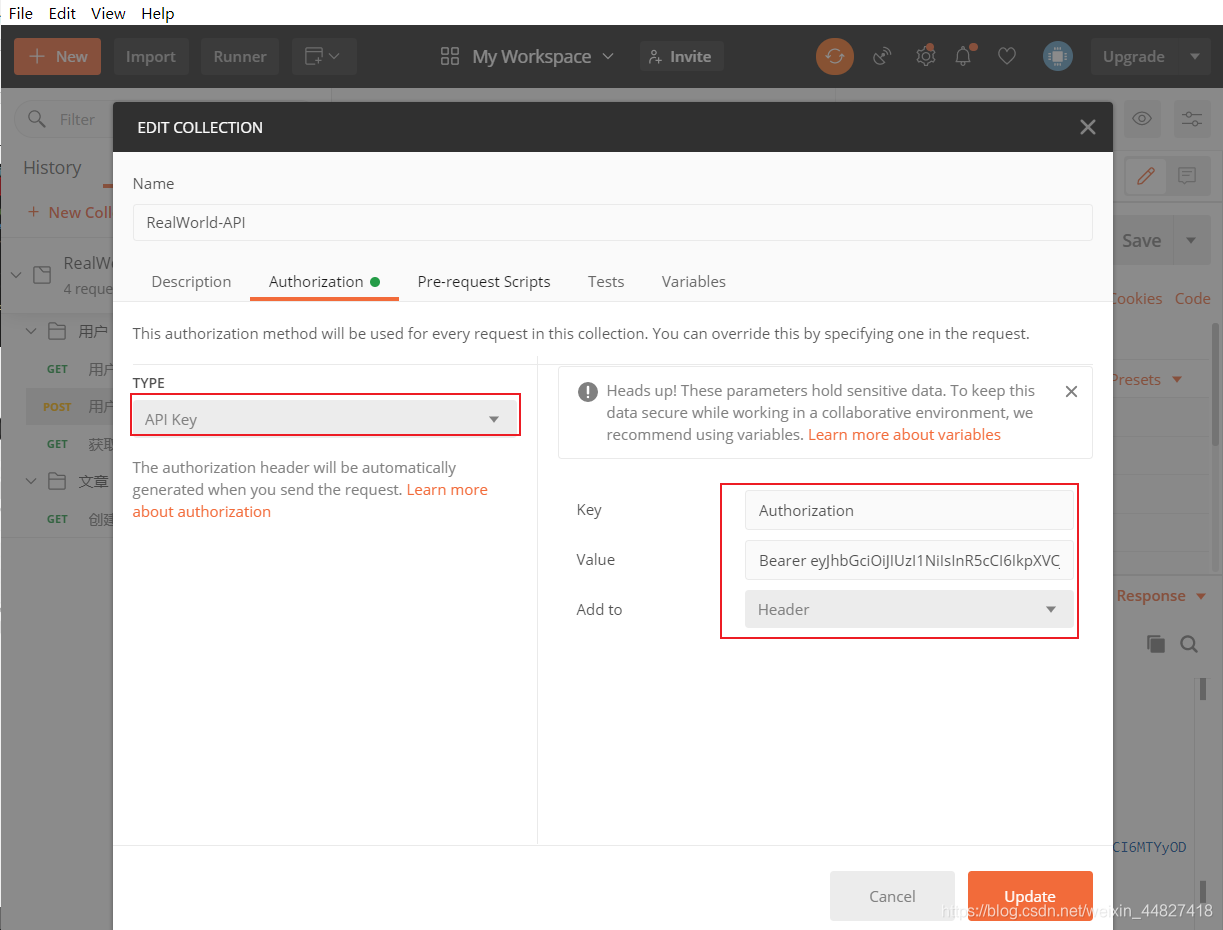The image size is (1223, 930).
Task: Open the Upgrade dropdown arrow
Action: tap(1195, 57)
